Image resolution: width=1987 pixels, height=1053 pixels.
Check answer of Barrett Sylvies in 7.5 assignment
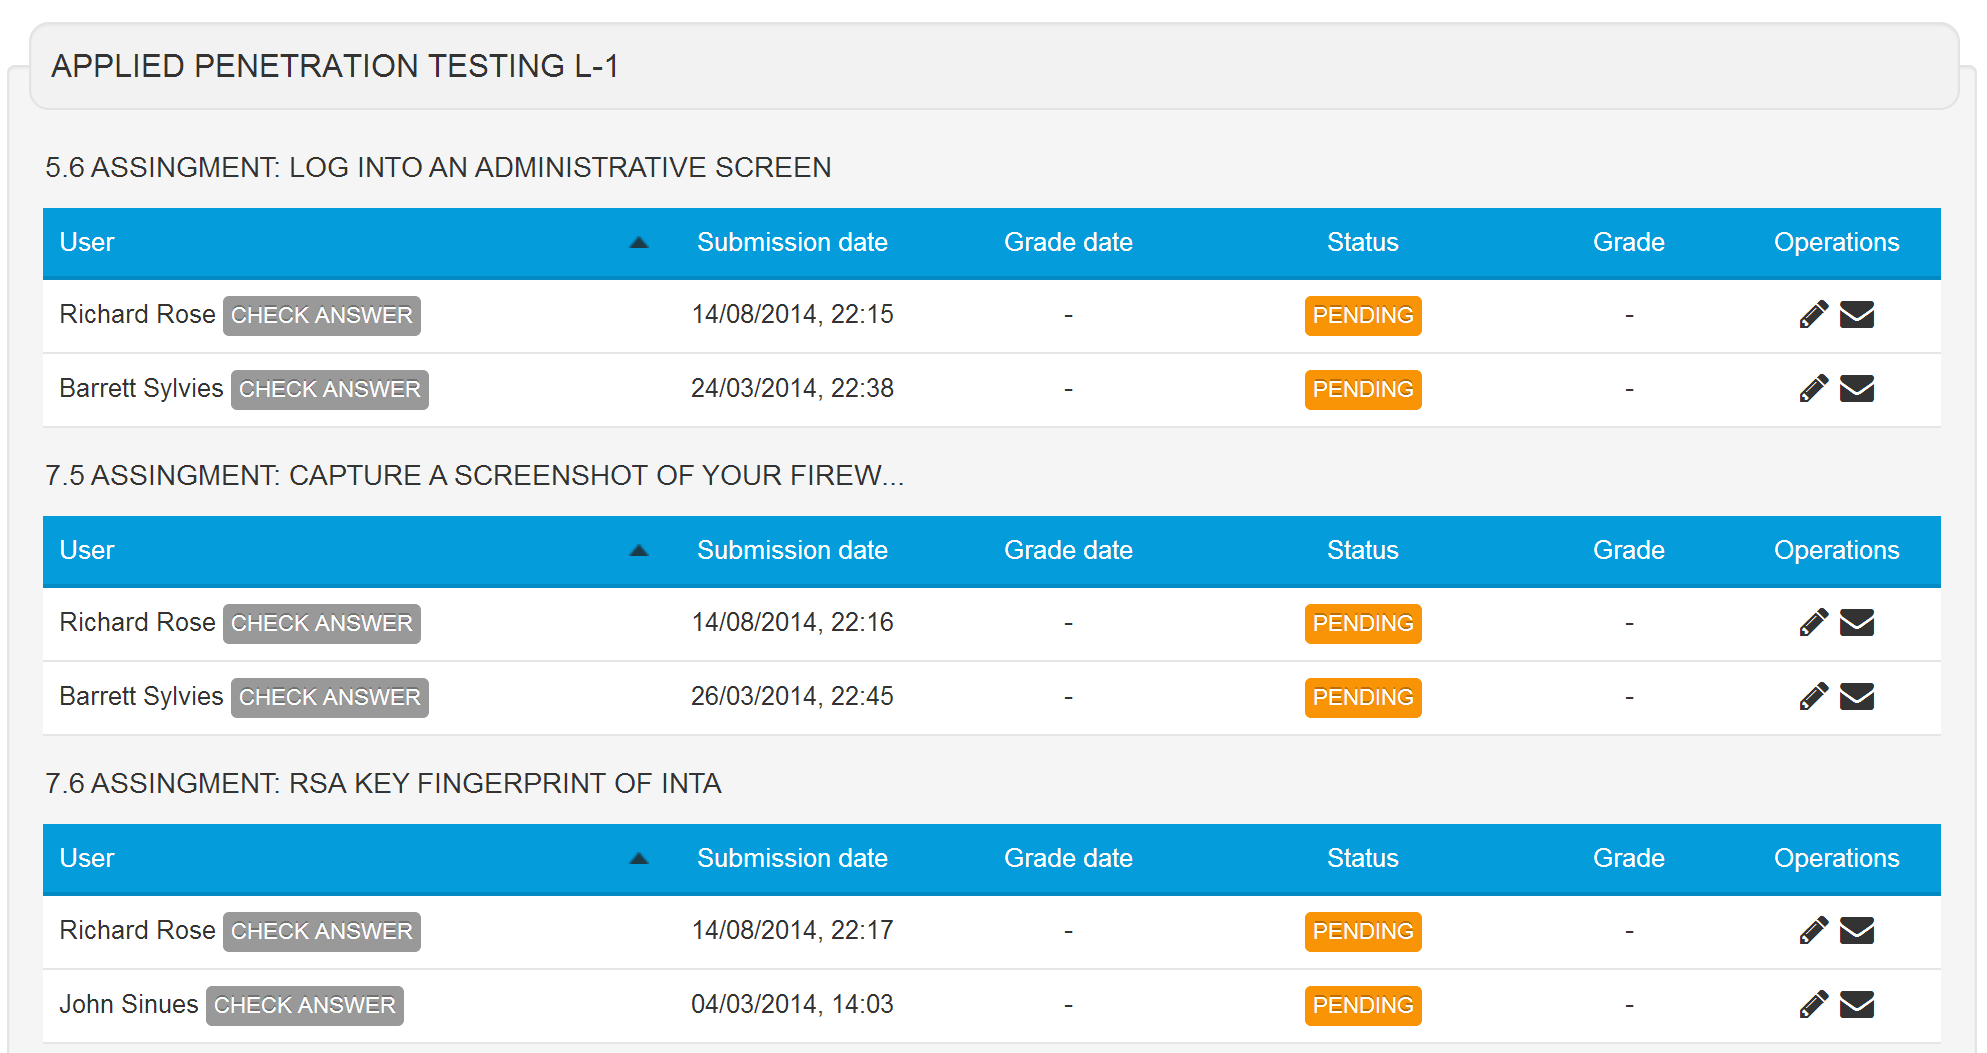pos(329,698)
